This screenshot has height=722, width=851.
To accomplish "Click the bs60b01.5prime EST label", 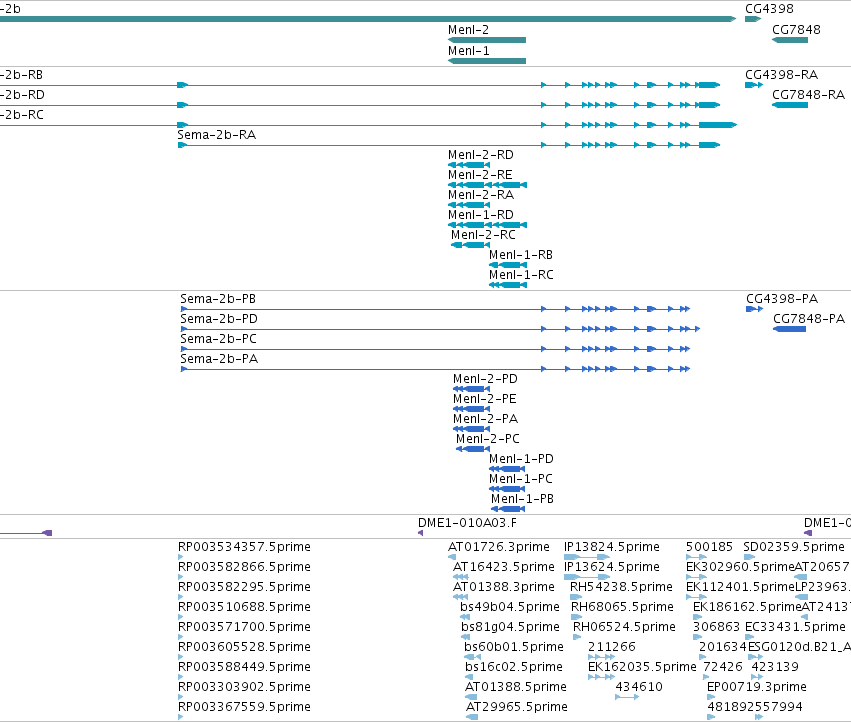I will click(513, 647).
